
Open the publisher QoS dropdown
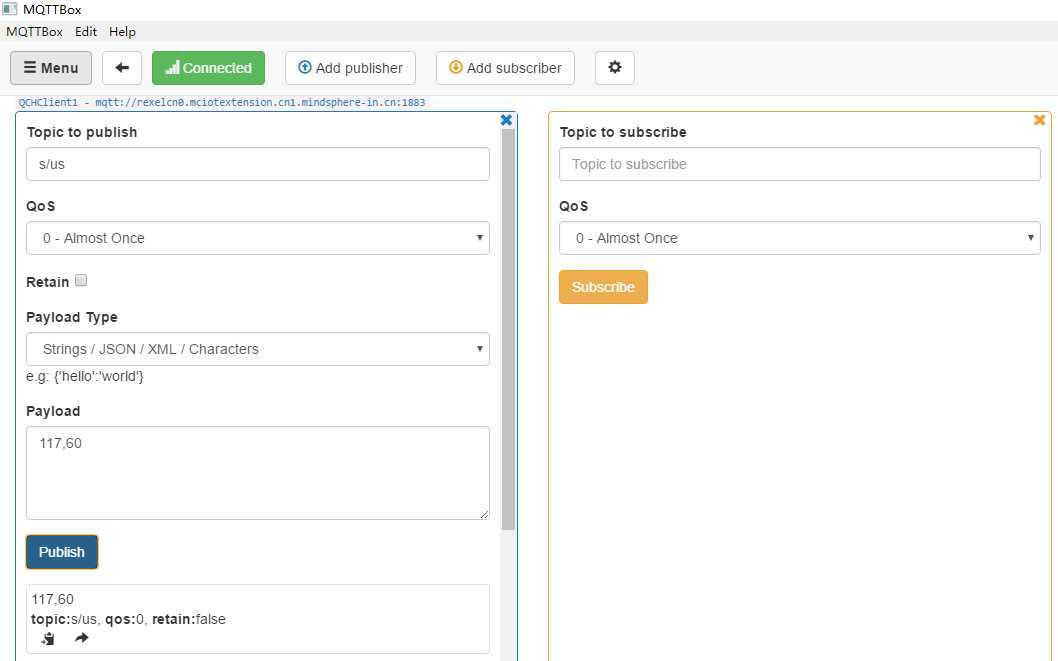[258, 238]
